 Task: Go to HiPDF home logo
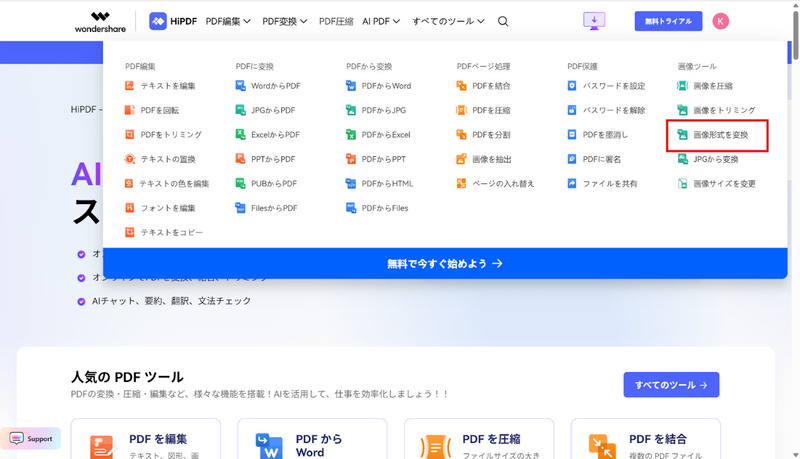(x=173, y=21)
